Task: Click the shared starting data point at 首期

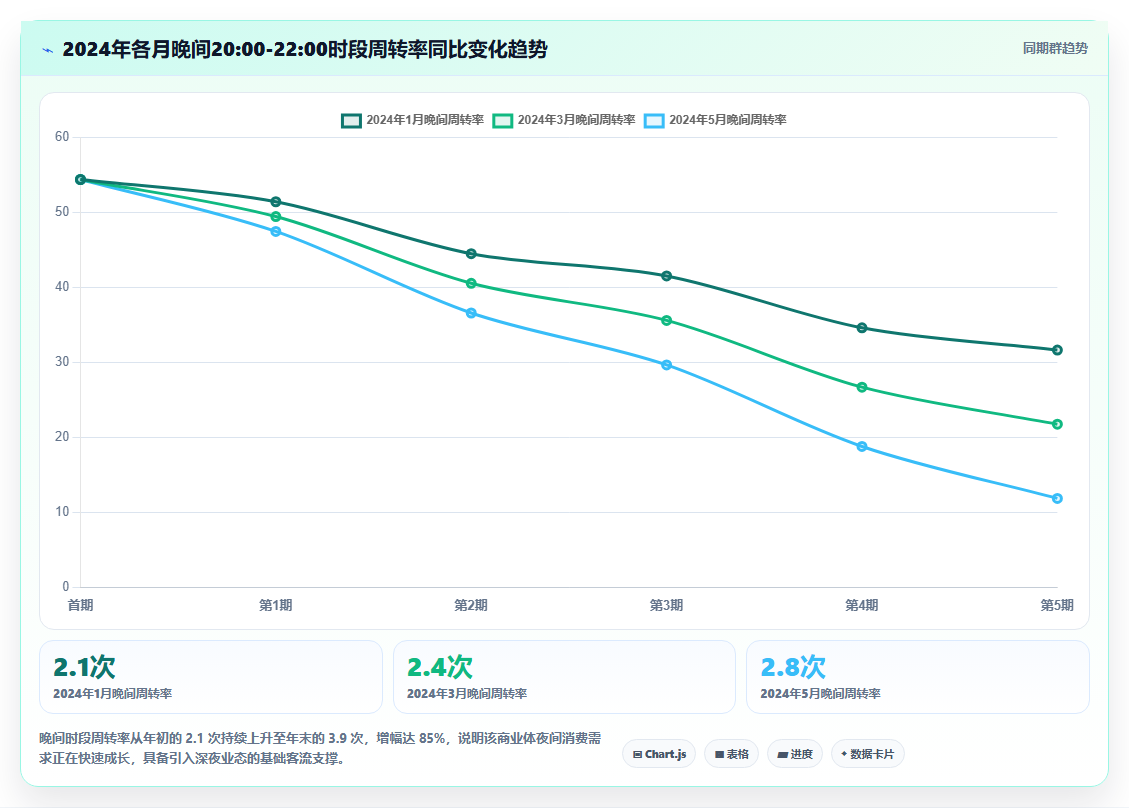Action: click(x=81, y=179)
